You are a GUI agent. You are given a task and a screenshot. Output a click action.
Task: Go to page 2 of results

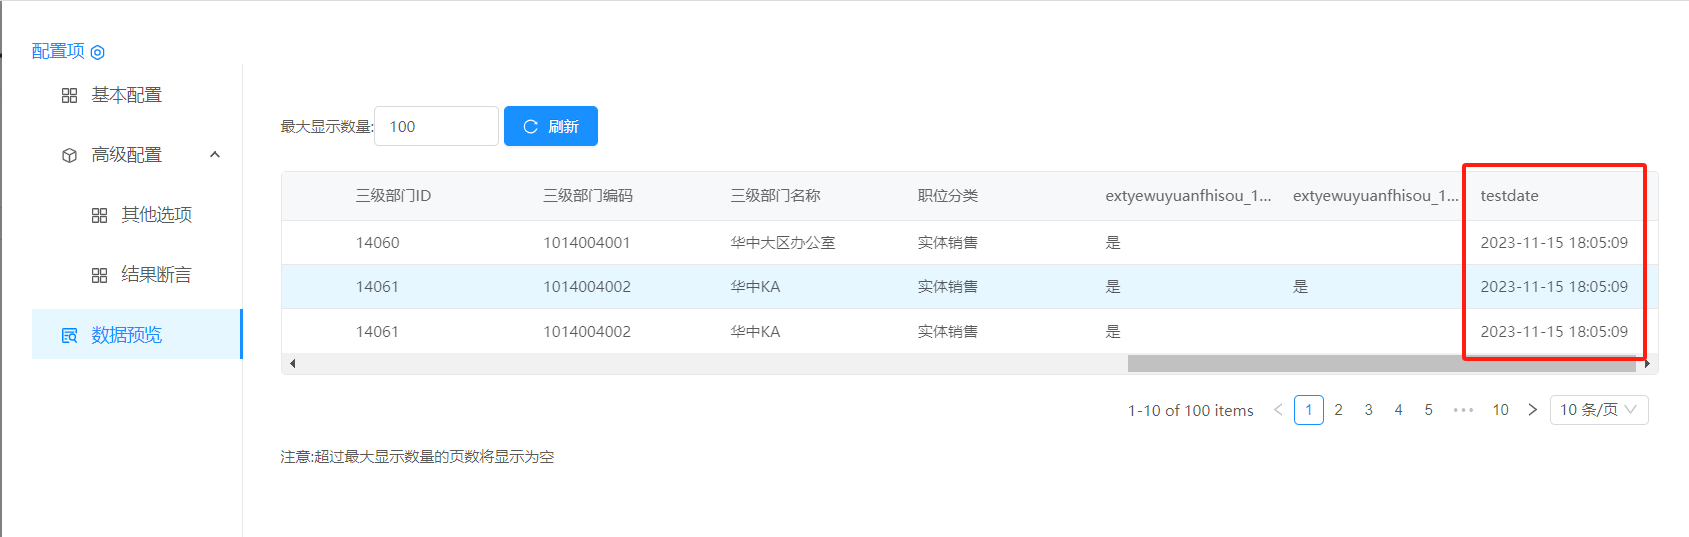pyautogui.click(x=1338, y=410)
